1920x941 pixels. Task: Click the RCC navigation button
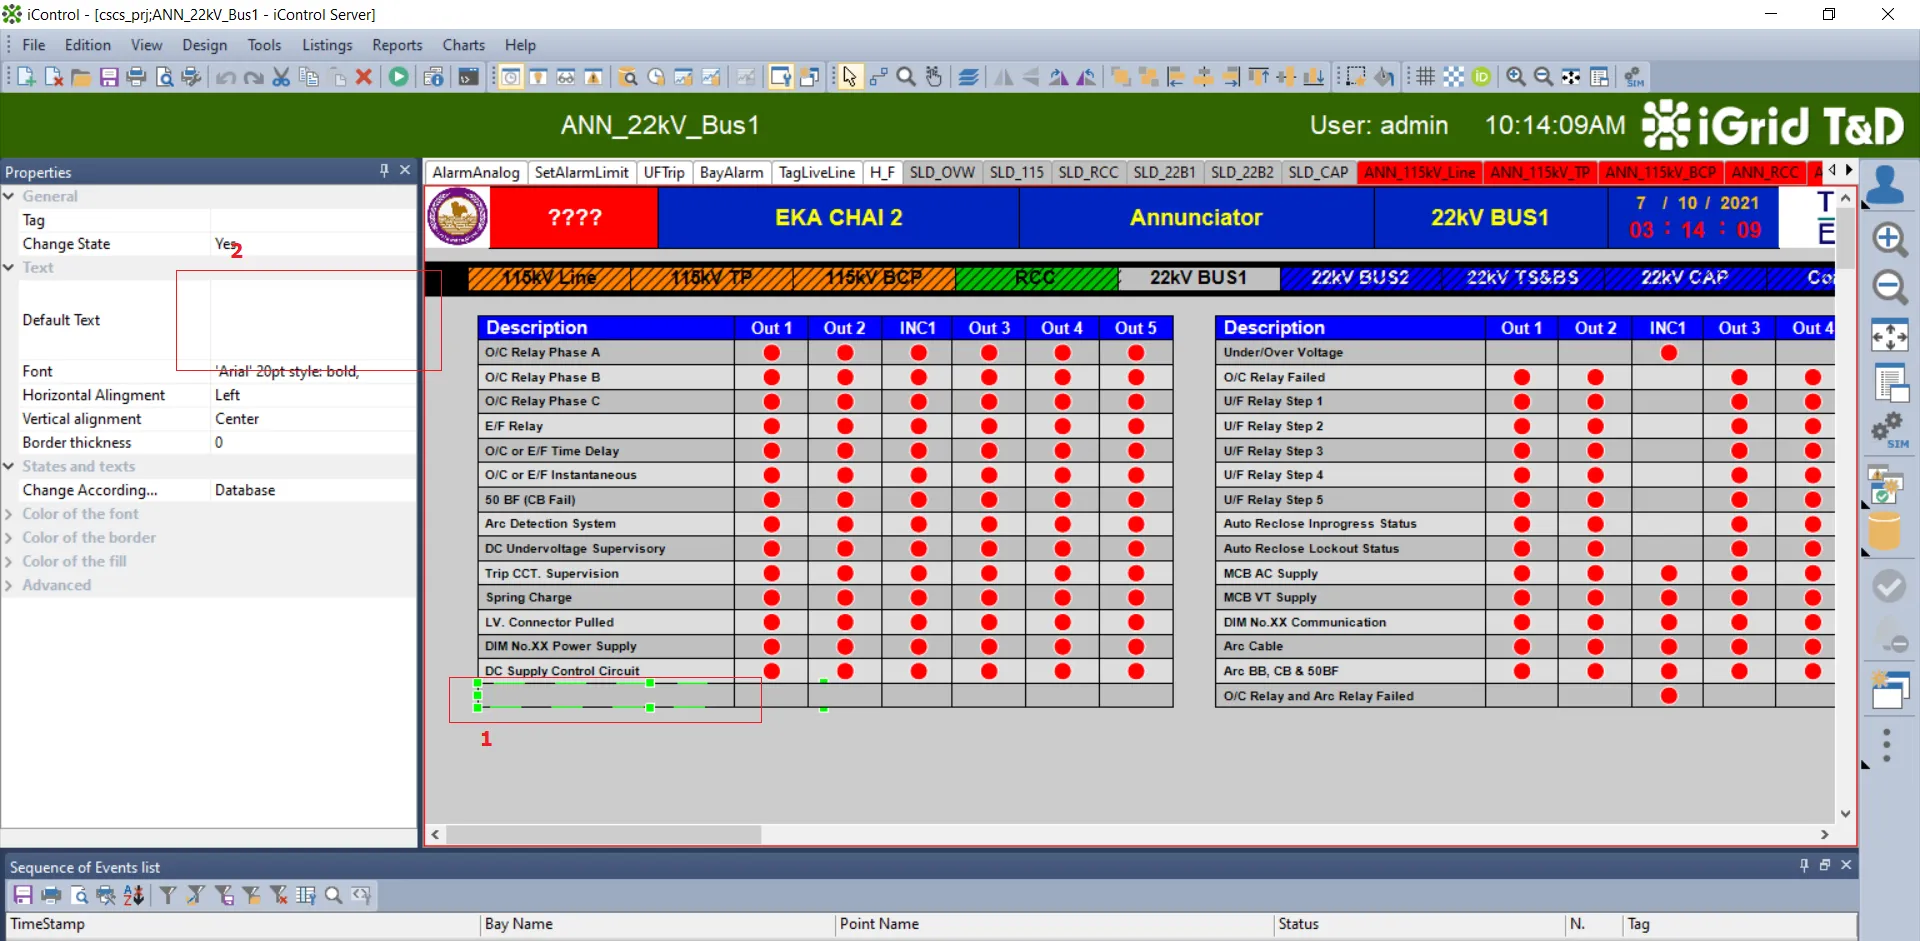click(x=1036, y=278)
